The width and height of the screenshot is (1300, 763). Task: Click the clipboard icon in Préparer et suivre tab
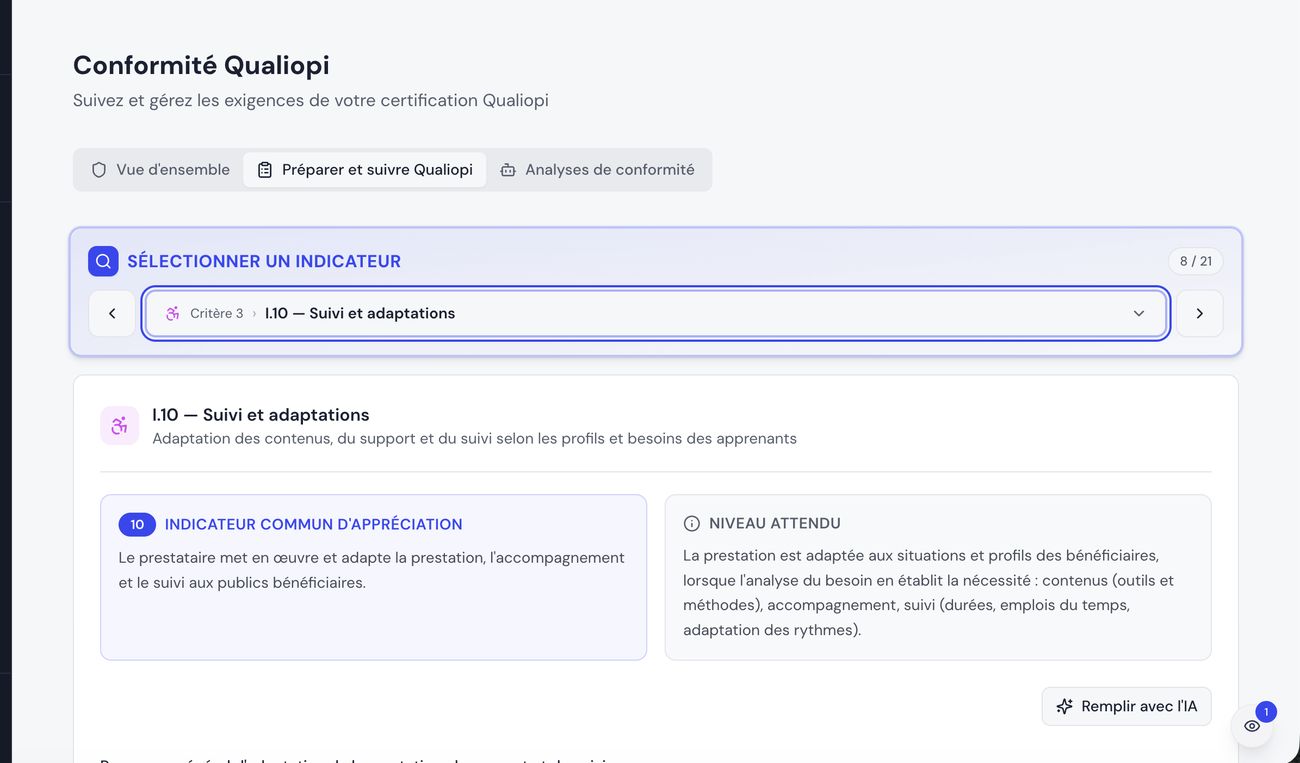265,170
